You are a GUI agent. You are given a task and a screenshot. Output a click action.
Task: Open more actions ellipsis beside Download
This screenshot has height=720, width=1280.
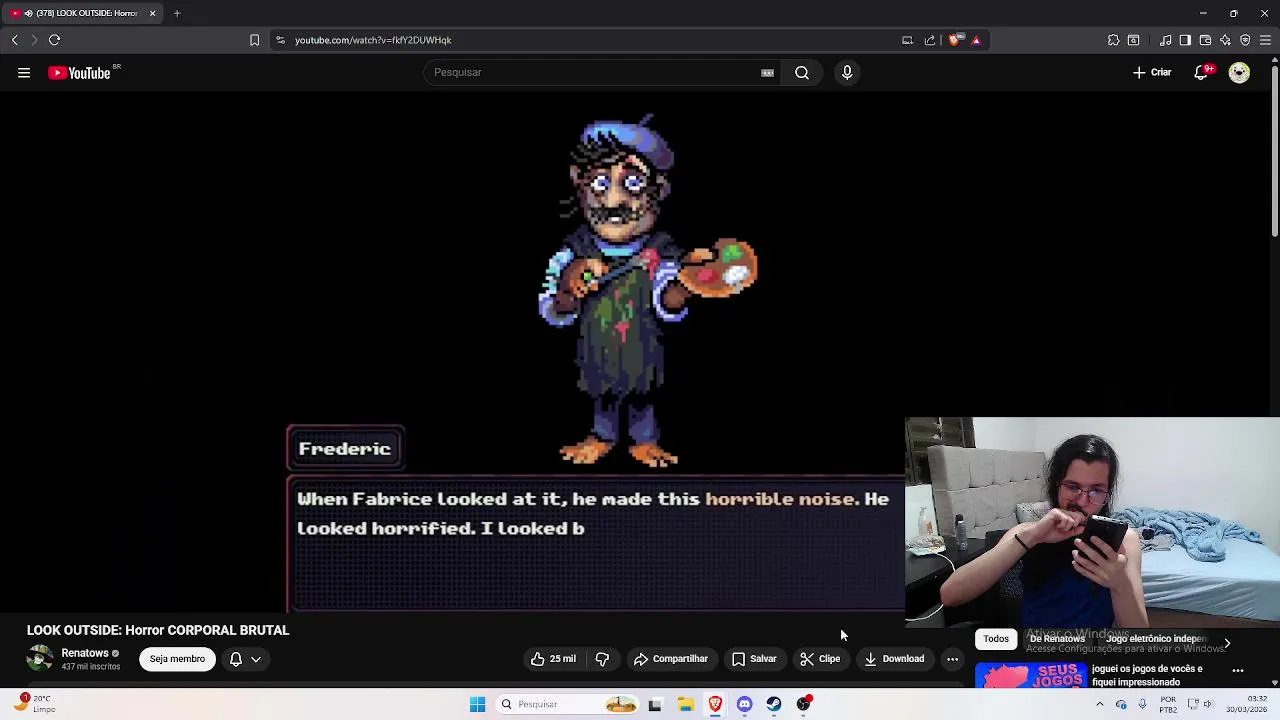coord(952,659)
